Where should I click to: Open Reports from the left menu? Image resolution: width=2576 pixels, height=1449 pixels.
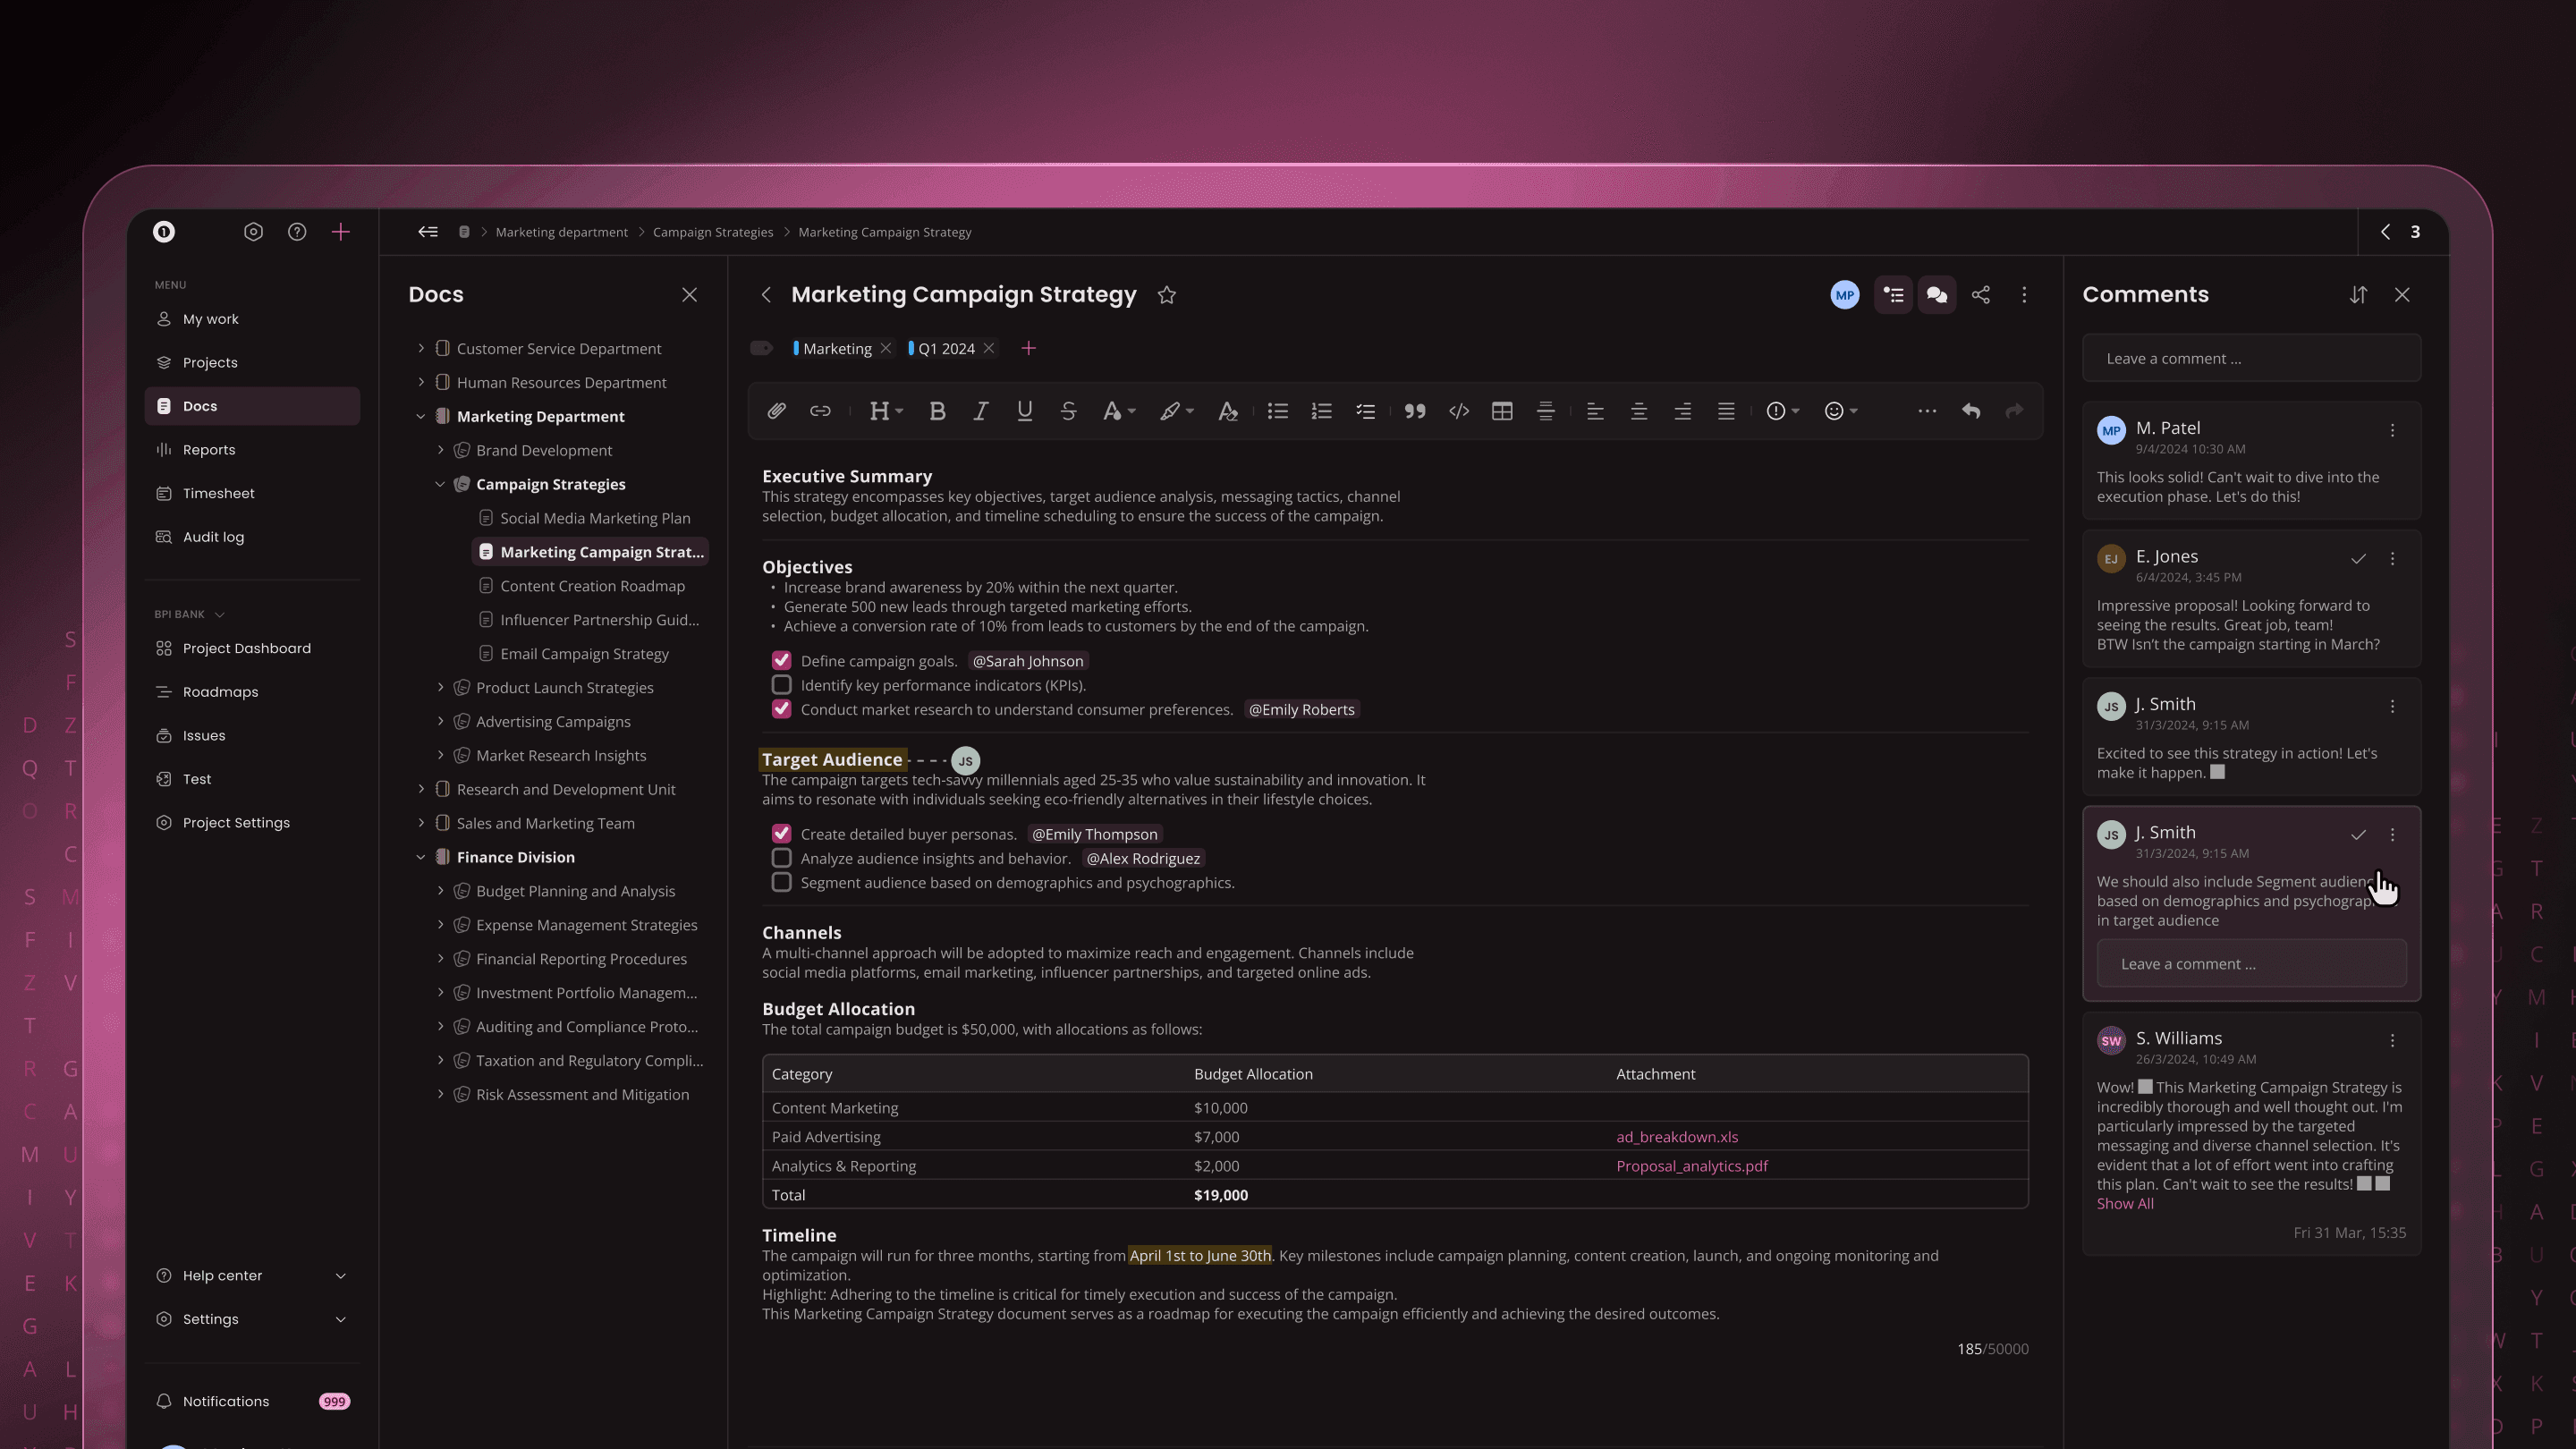pos(209,450)
